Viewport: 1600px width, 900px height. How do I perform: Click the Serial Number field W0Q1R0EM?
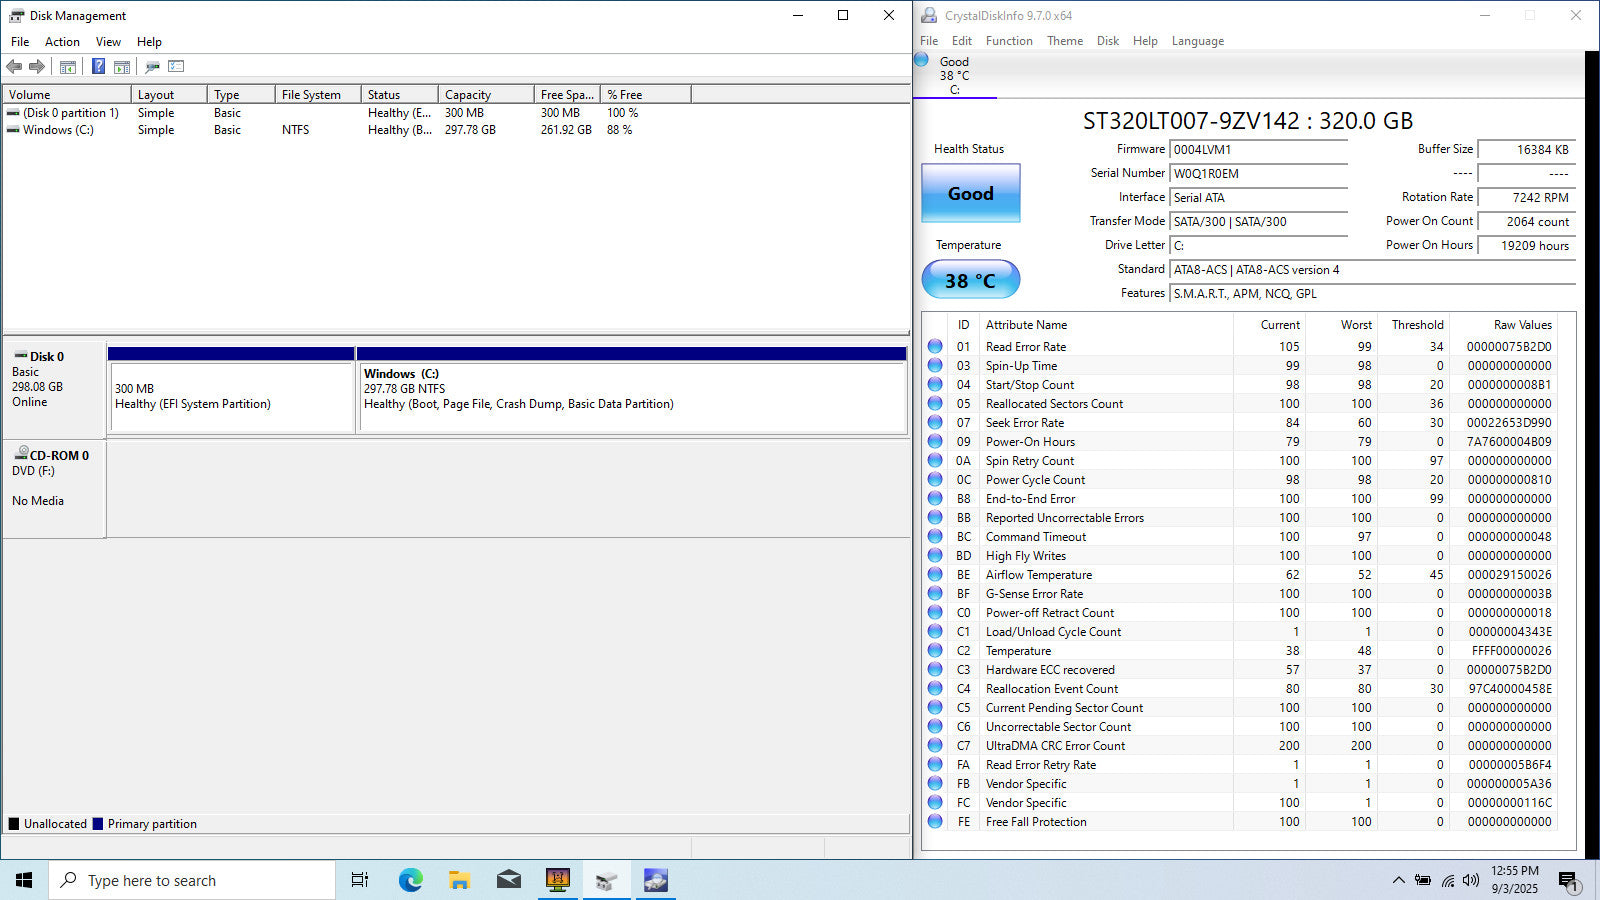(1258, 174)
